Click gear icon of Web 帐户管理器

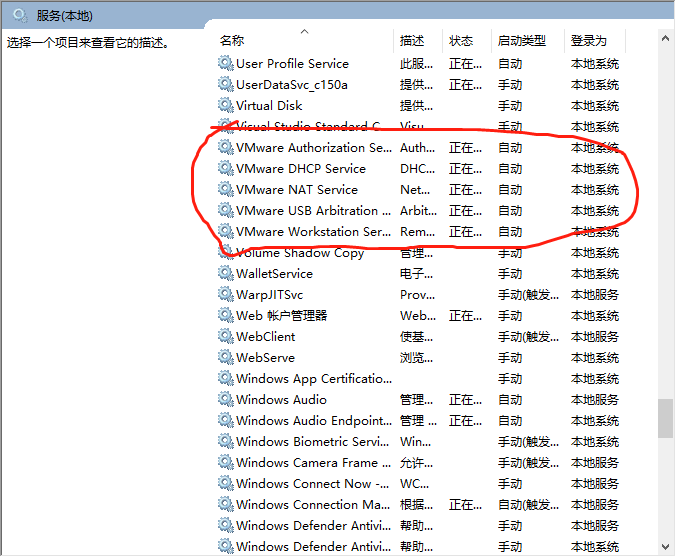tap(225, 316)
